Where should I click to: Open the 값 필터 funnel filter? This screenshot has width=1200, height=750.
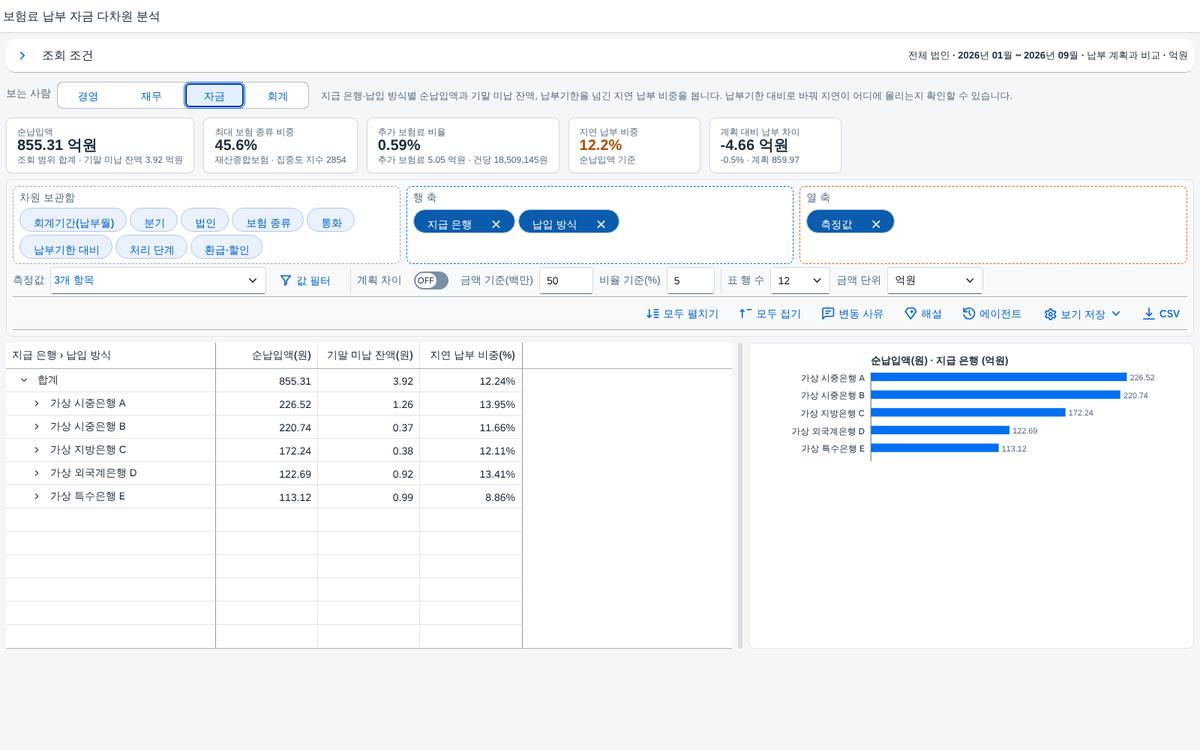[x=305, y=281]
